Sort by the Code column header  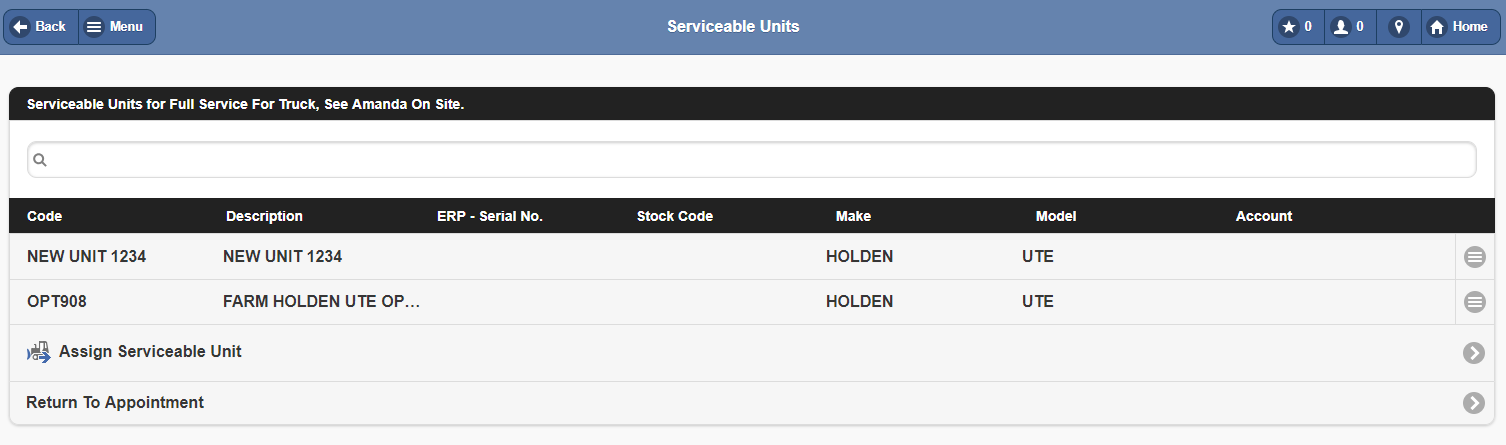pos(44,216)
